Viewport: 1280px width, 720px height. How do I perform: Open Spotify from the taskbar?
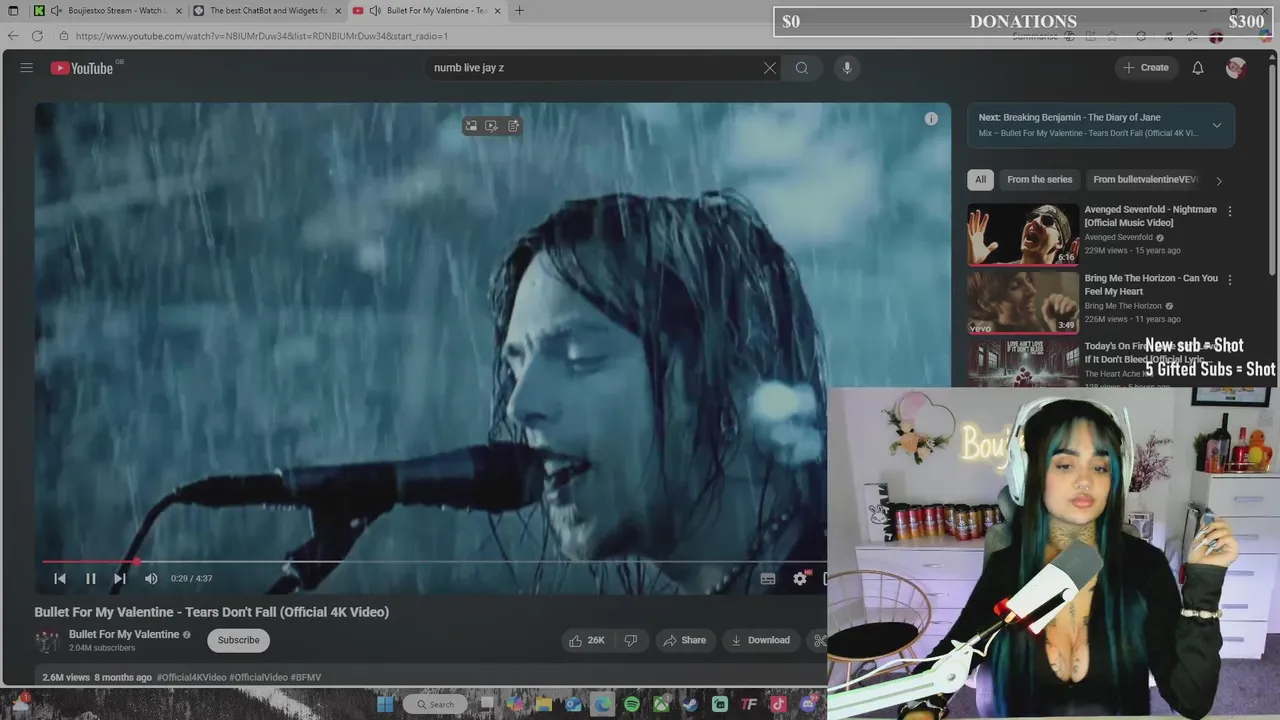pos(632,704)
